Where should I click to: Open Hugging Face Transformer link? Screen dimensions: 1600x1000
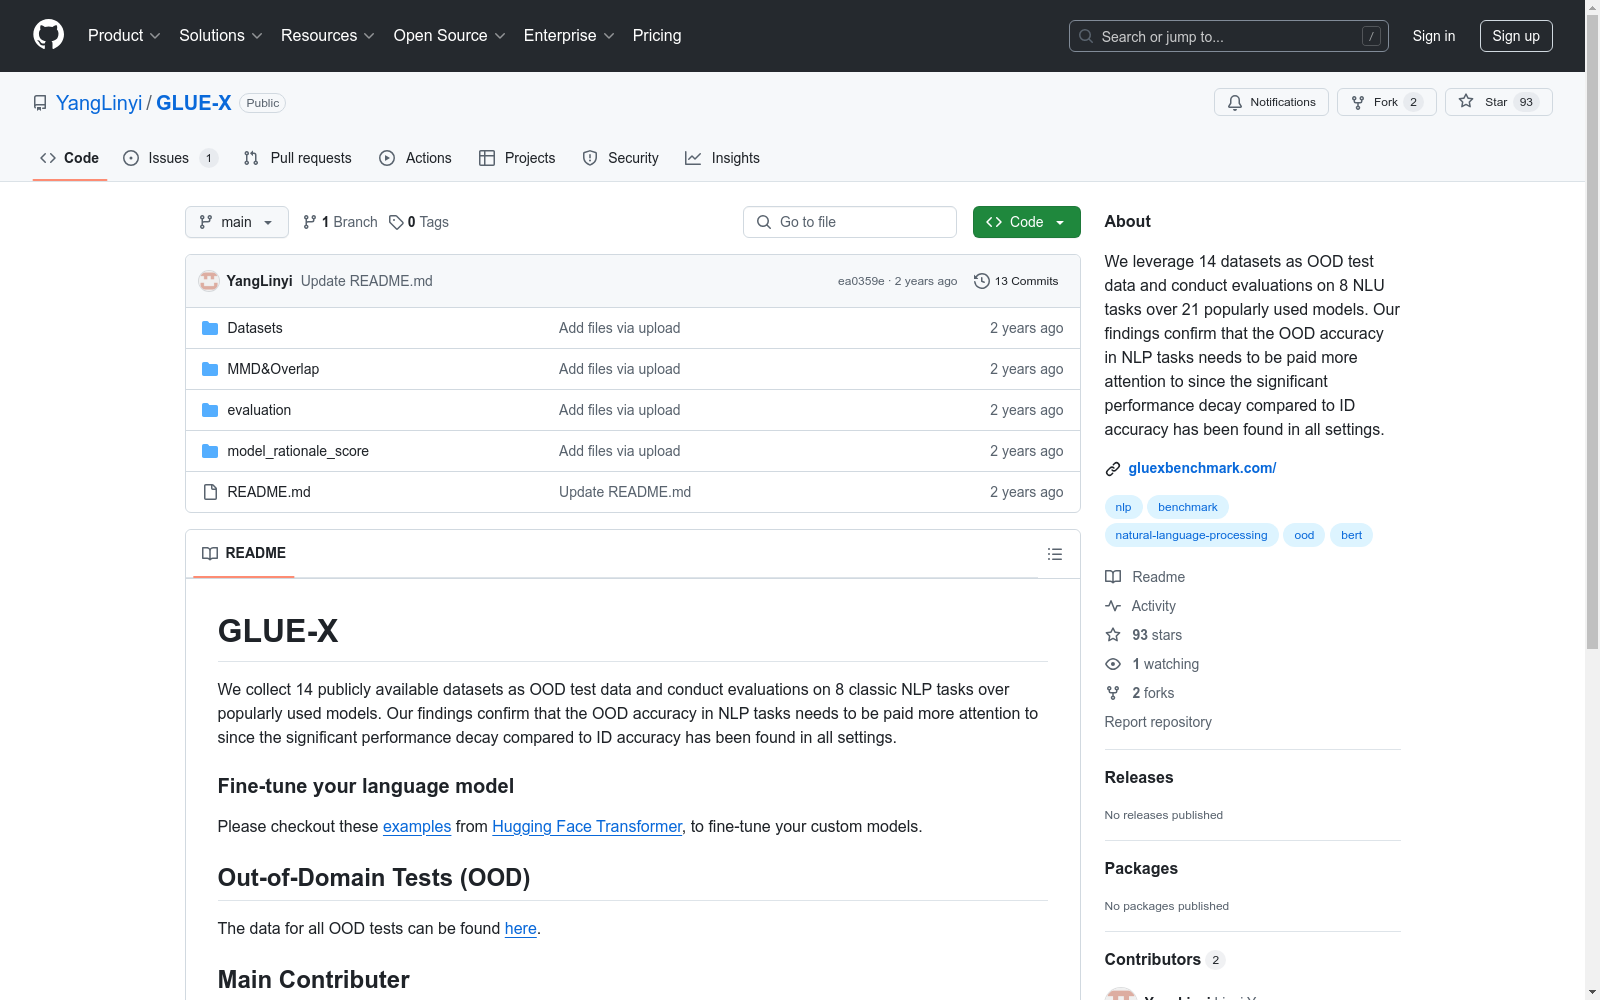pyautogui.click(x=587, y=826)
